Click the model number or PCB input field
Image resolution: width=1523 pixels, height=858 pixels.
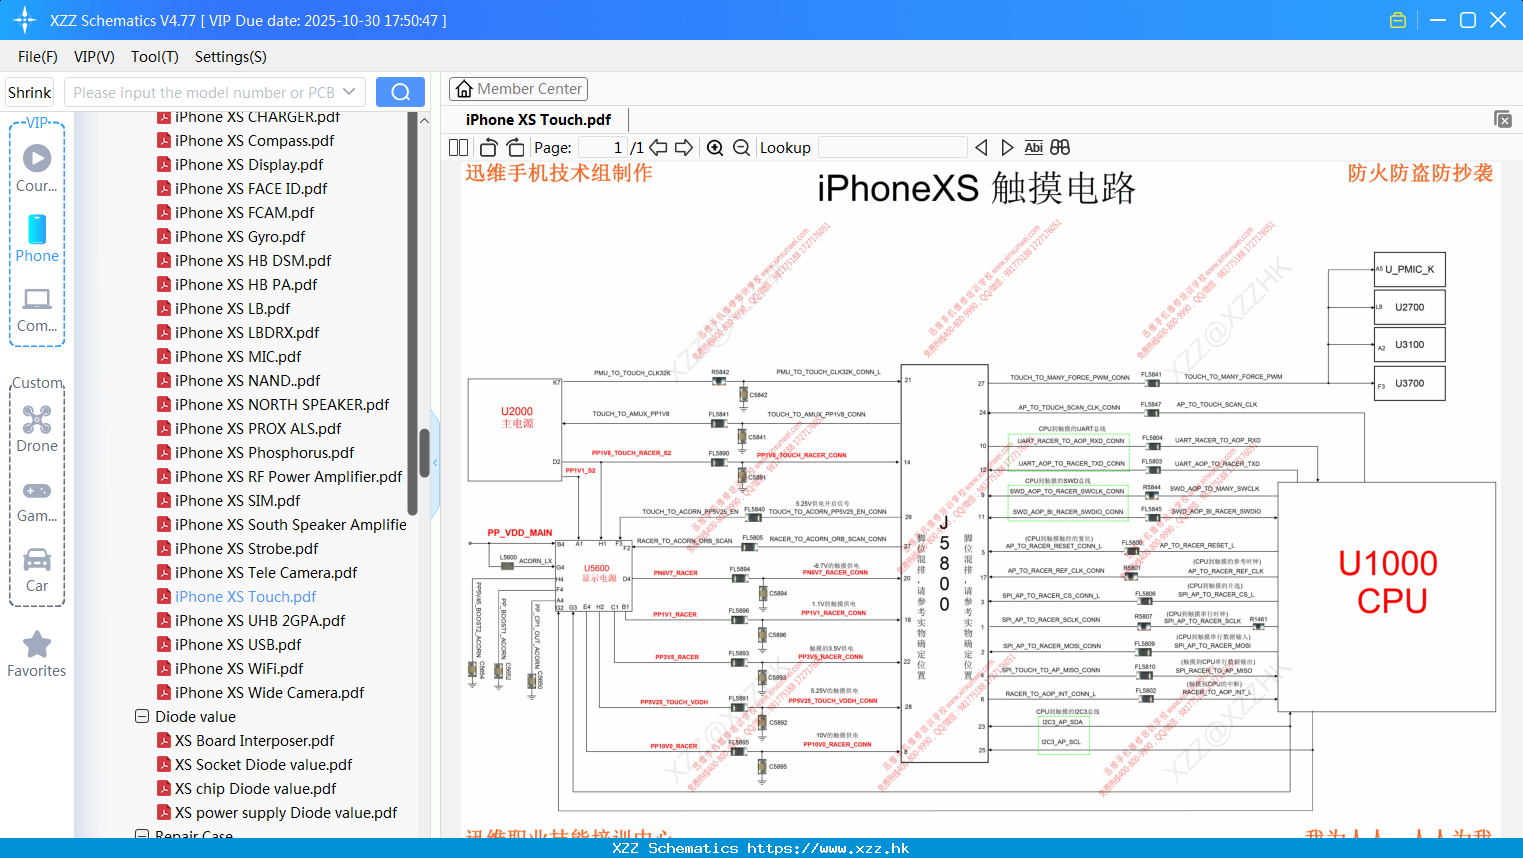203,92
